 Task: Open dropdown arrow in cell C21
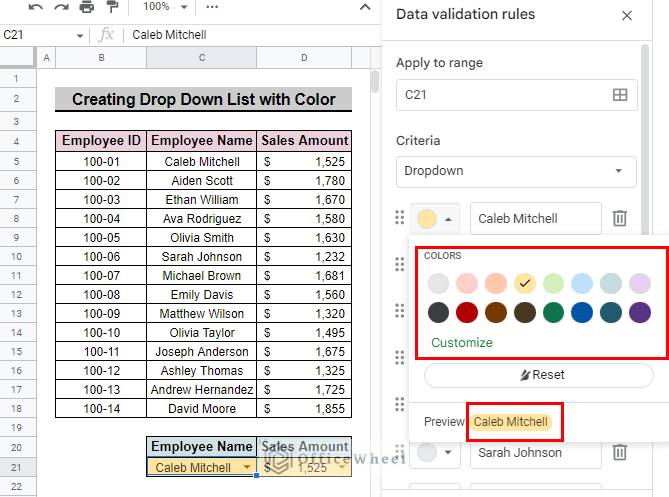247,467
